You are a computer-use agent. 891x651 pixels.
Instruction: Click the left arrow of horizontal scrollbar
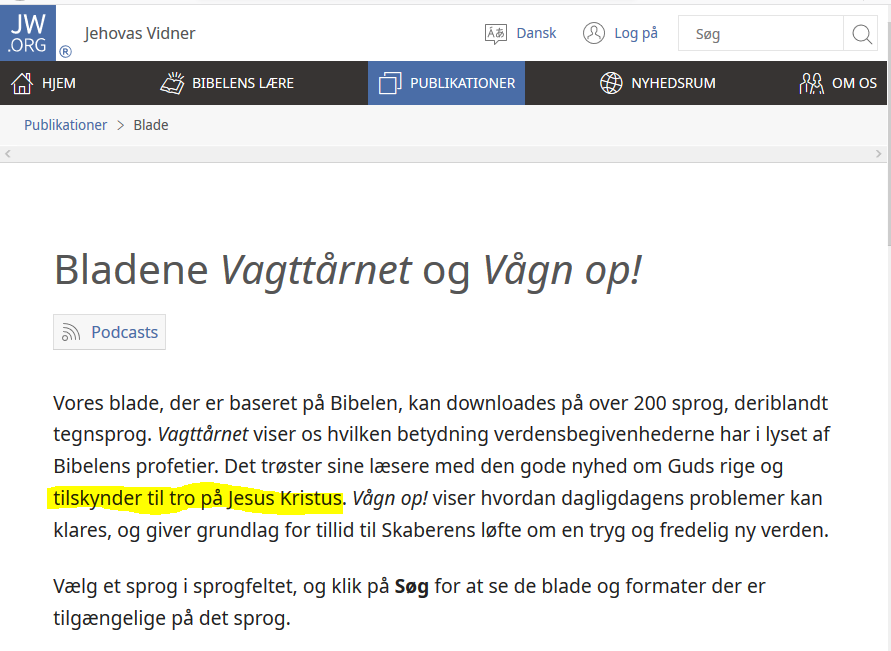[x=7, y=154]
